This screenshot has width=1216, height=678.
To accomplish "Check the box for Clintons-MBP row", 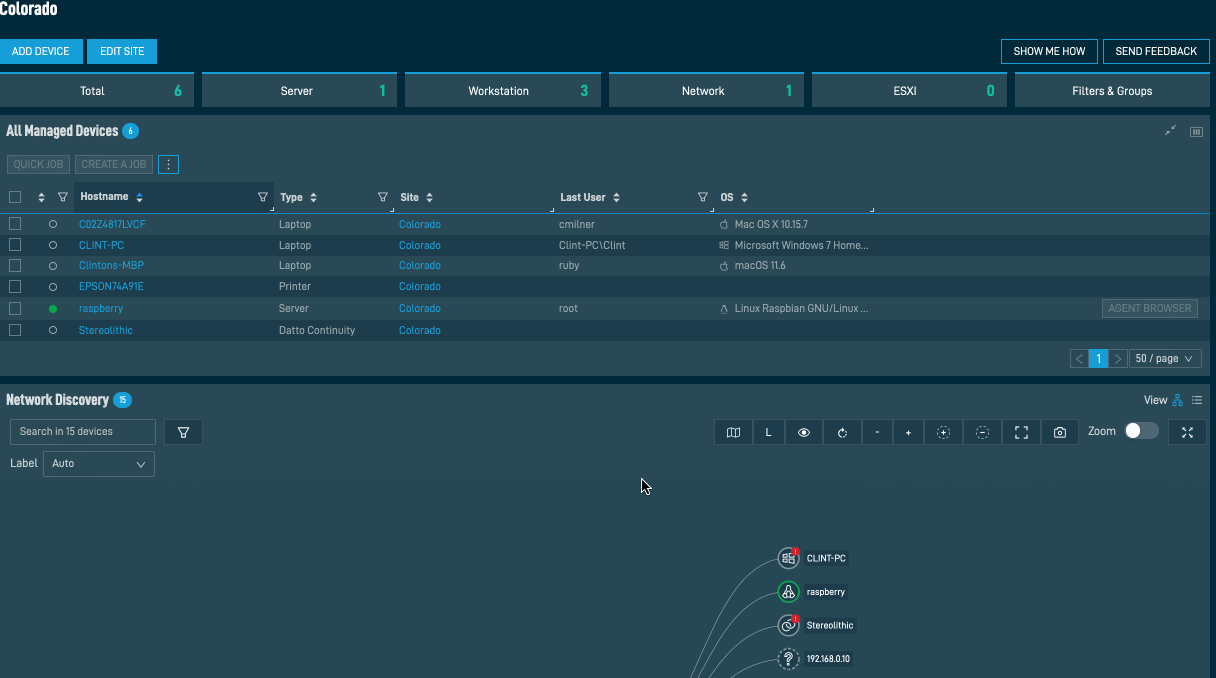I will (15, 266).
